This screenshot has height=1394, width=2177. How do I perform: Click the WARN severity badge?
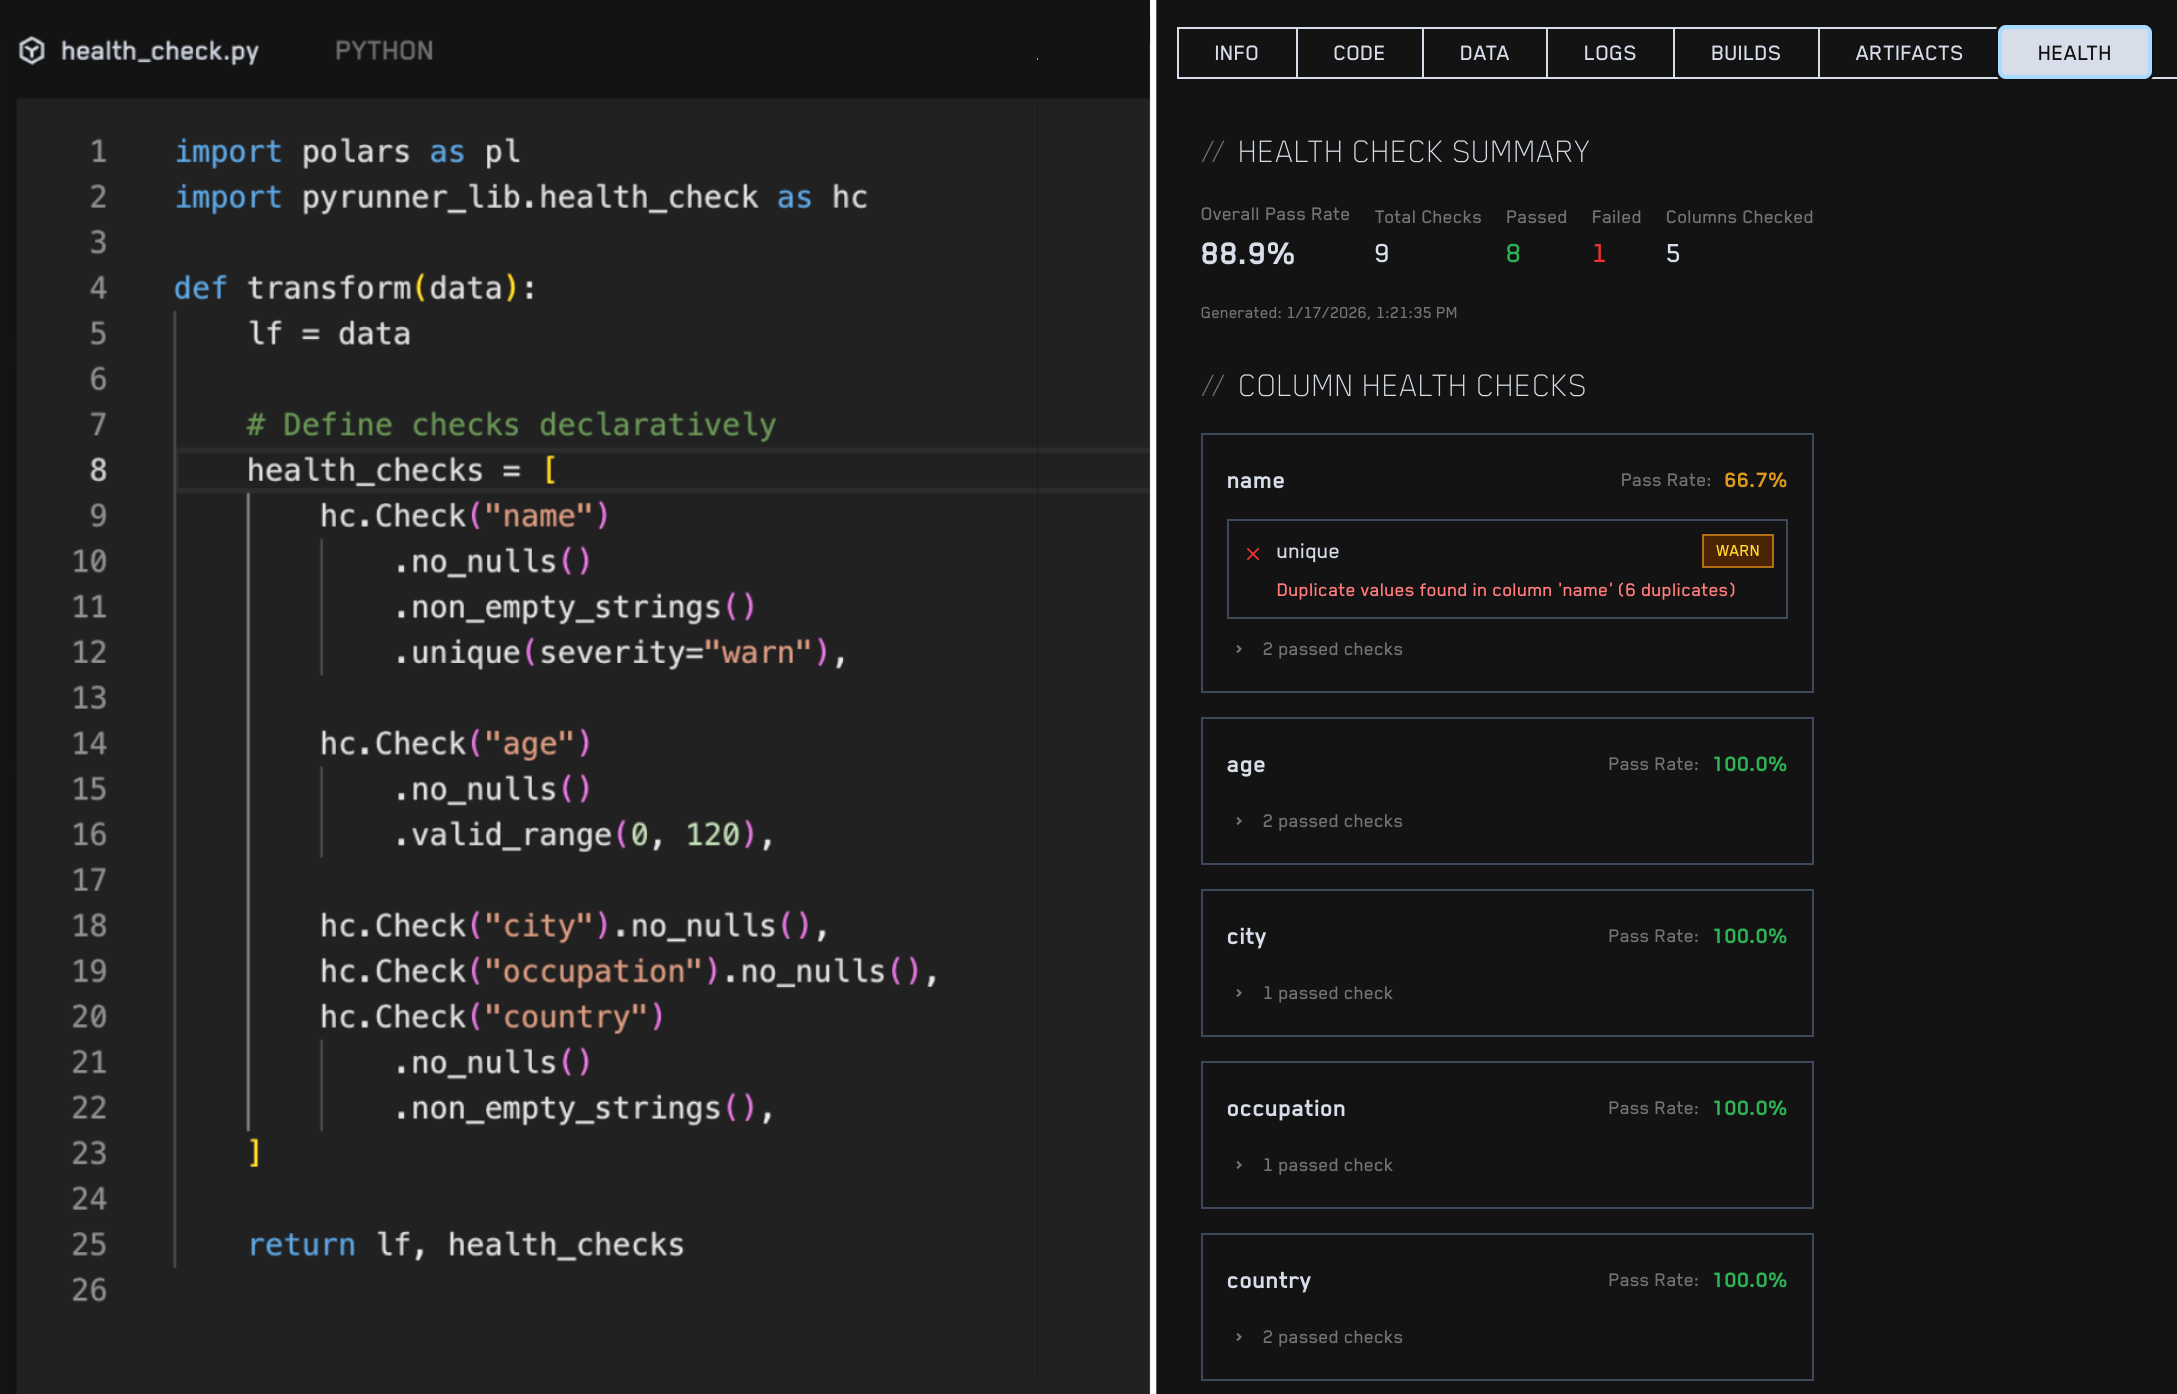tap(1737, 551)
